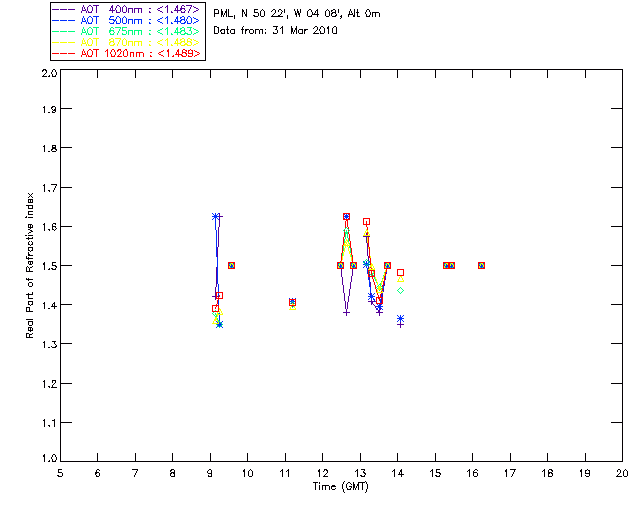640x512 pixels.
Task: Click the 2.0 label on the y-axis
Action: [49, 73]
